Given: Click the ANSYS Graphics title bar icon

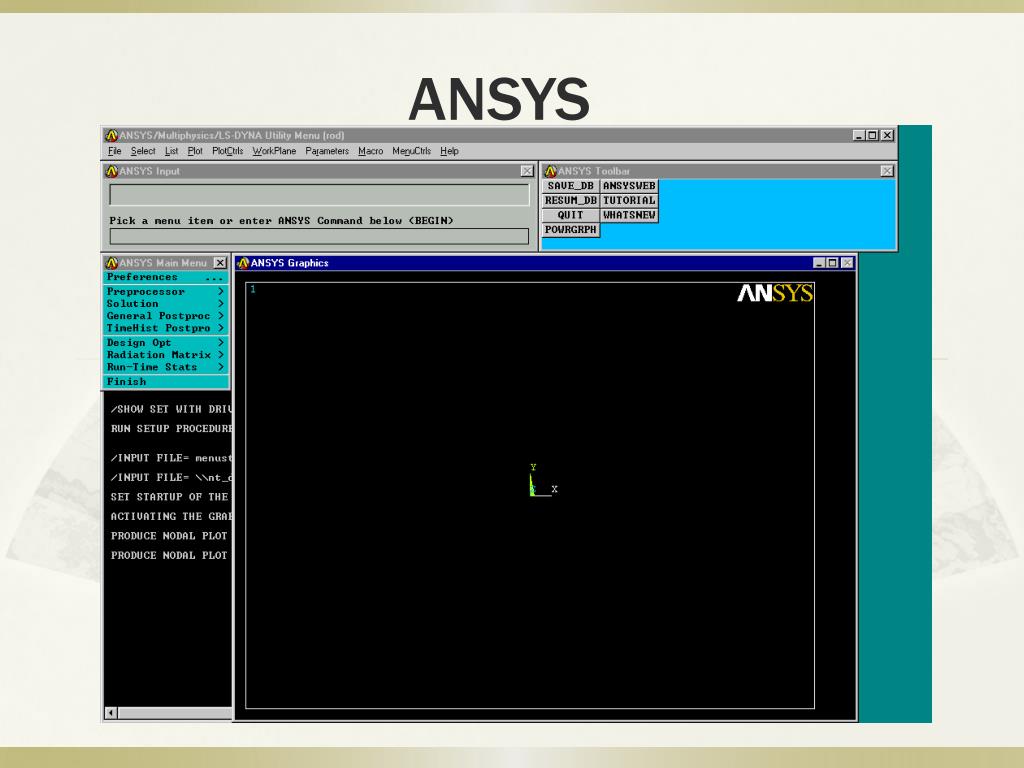Looking at the screenshot, I should (243, 263).
